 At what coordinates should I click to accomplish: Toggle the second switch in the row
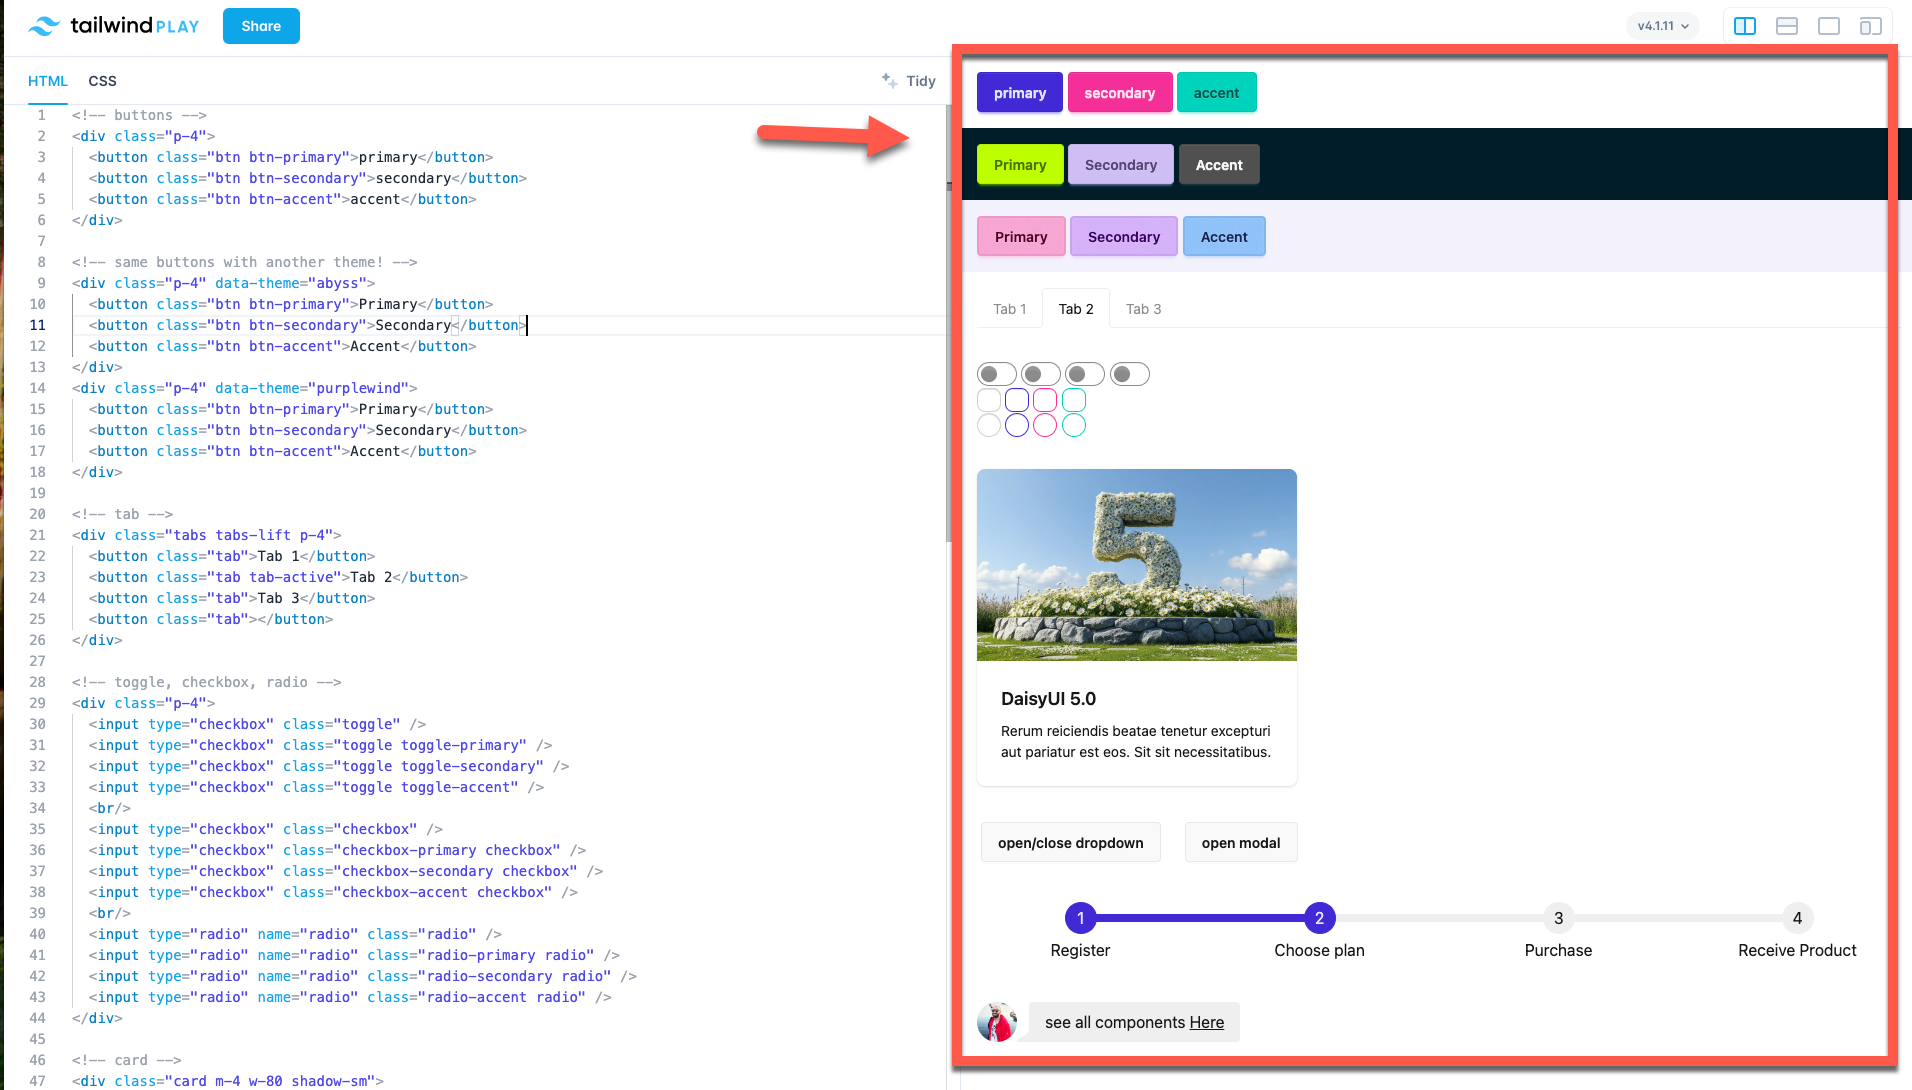[1041, 374]
